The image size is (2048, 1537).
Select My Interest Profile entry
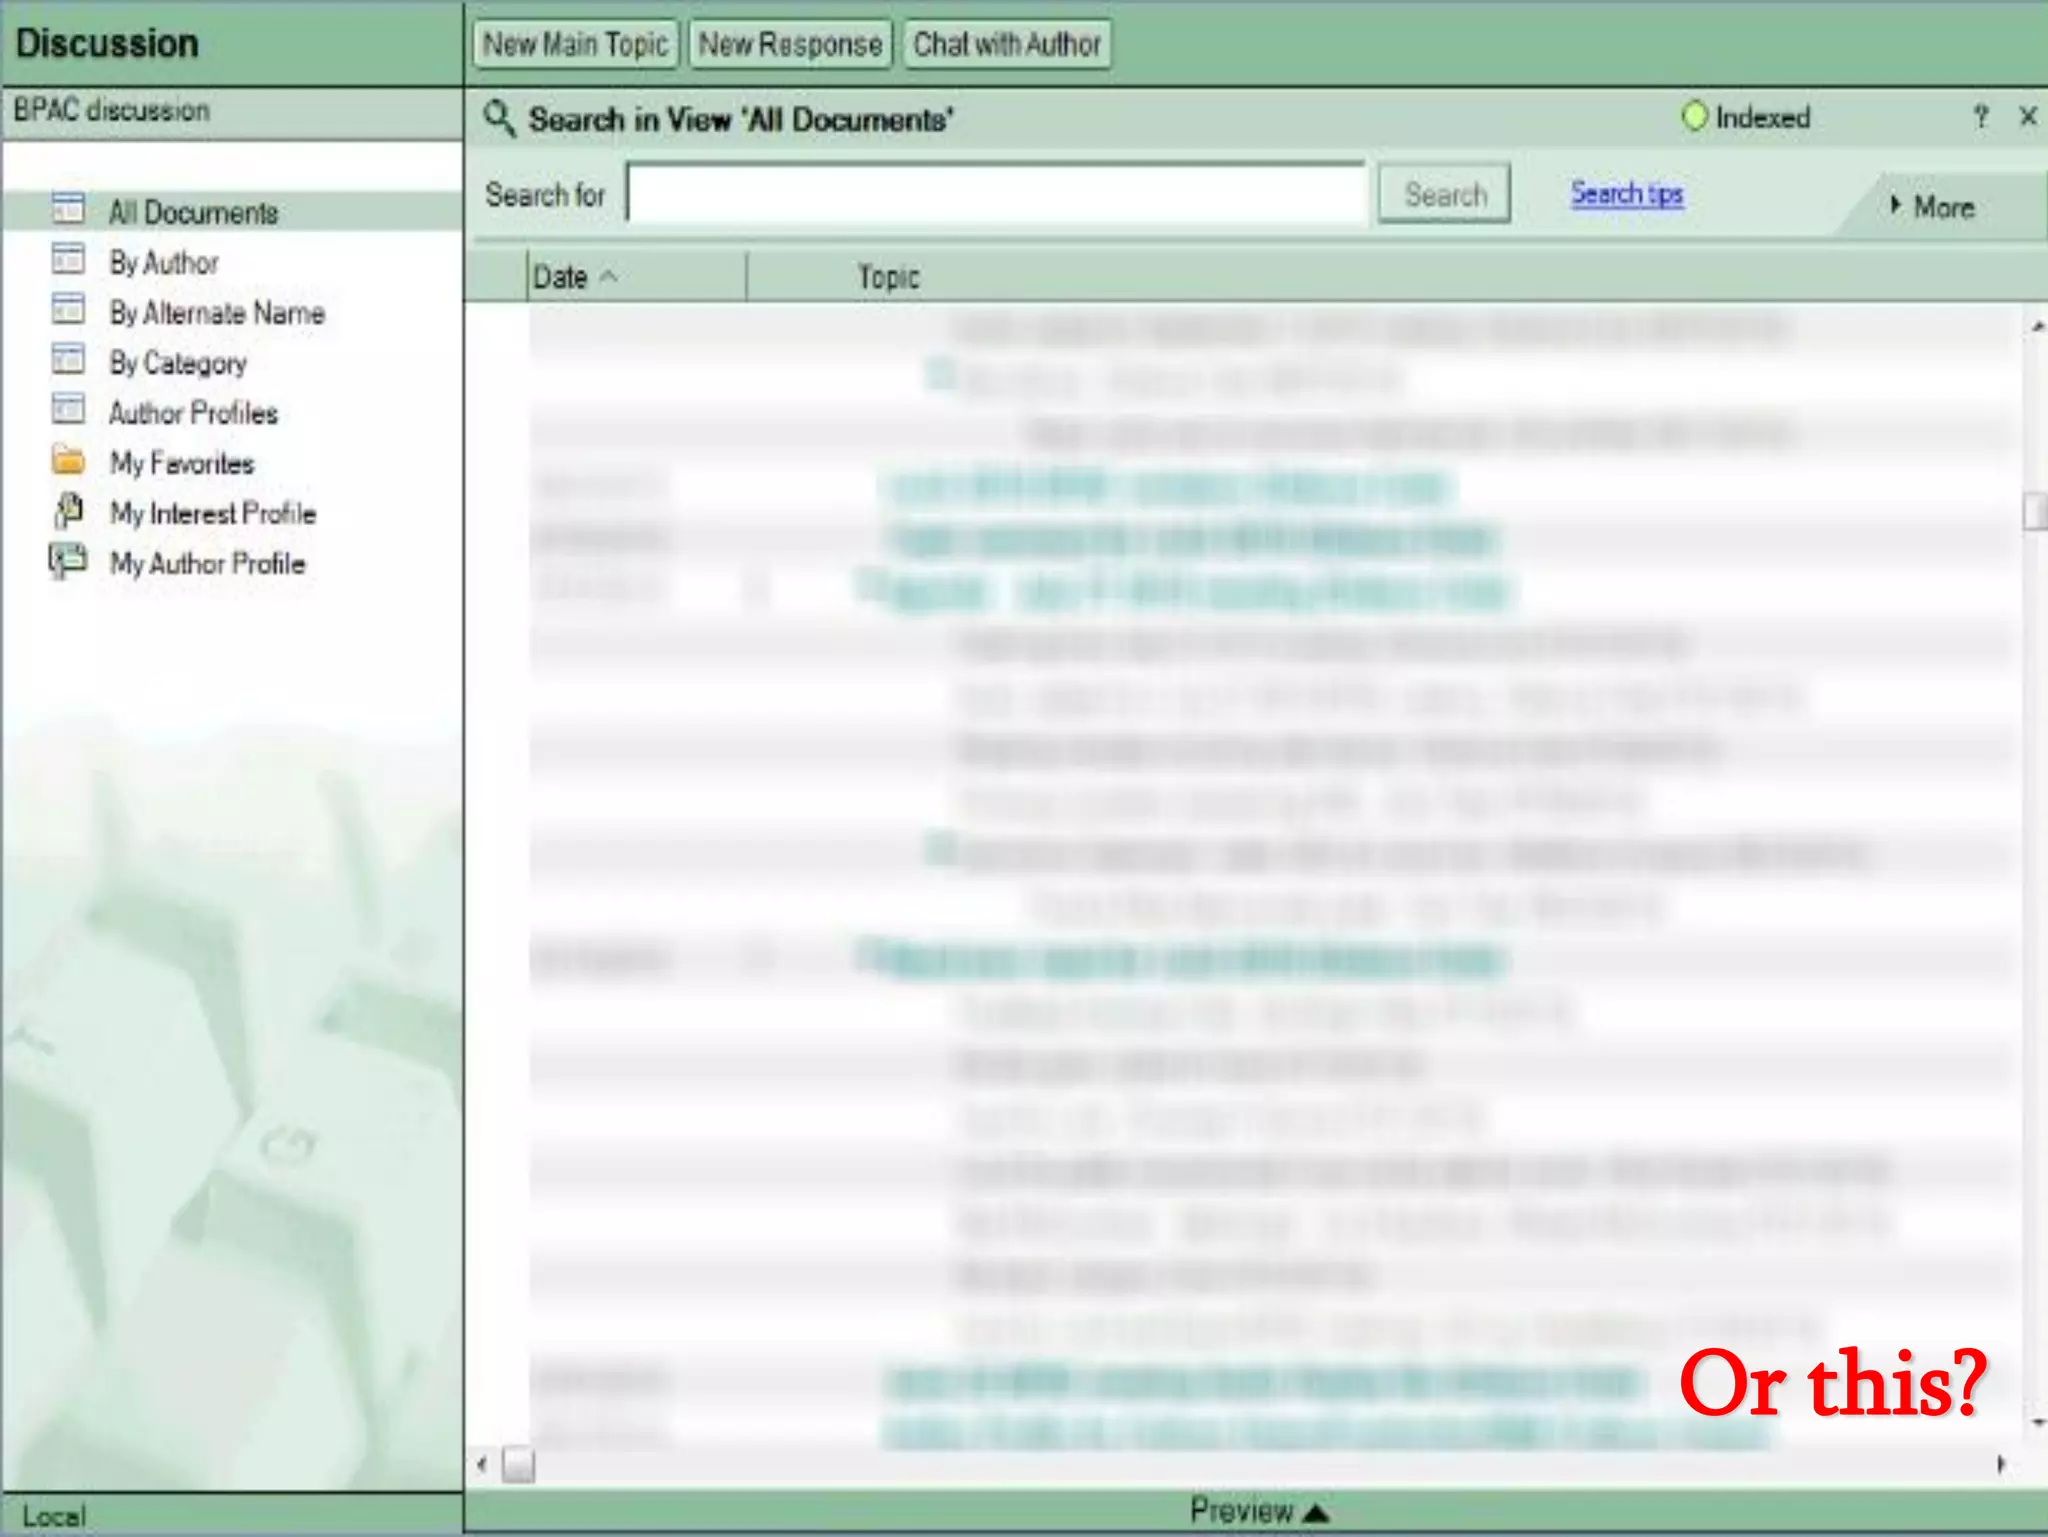(x=213, y=513)
